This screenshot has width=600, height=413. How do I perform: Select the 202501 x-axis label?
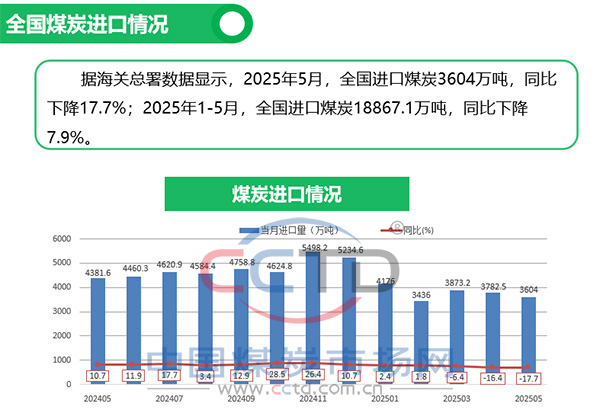[385, 398]
